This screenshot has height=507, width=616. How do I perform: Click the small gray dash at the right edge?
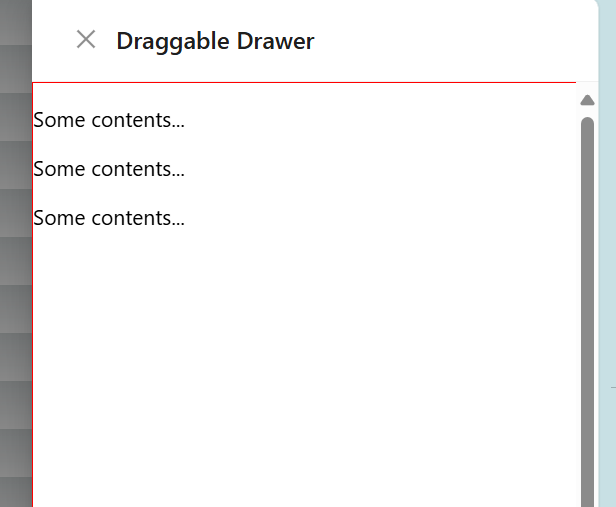point(613,388)
